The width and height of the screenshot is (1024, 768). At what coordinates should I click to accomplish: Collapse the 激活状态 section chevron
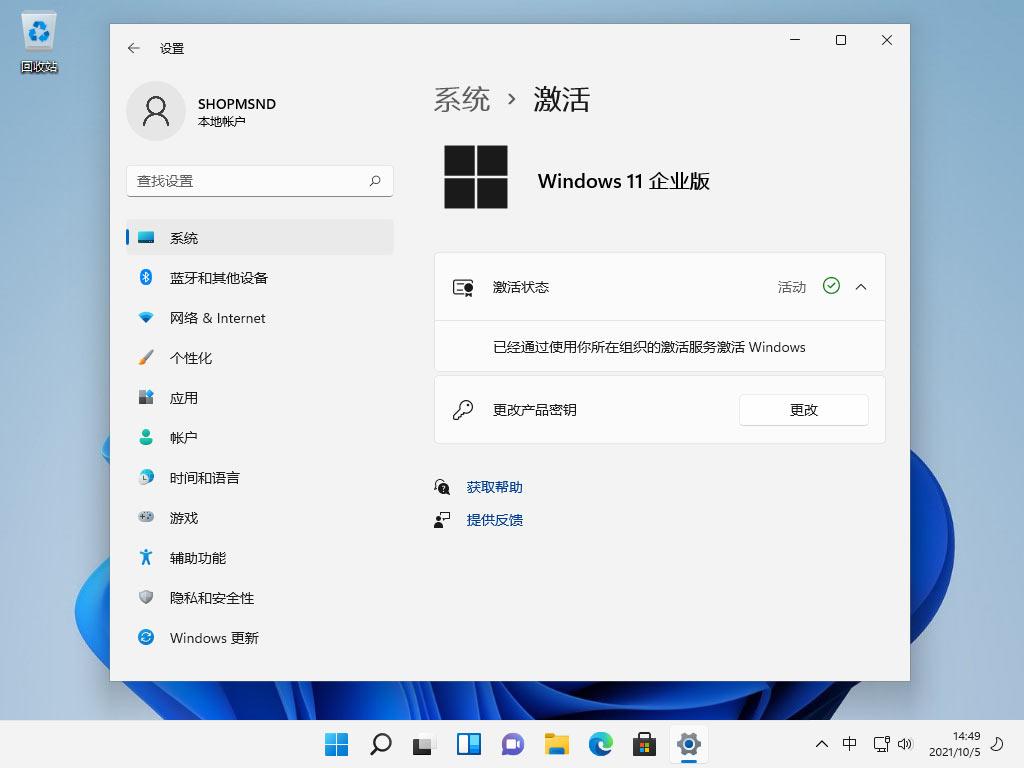coord(861,287)
